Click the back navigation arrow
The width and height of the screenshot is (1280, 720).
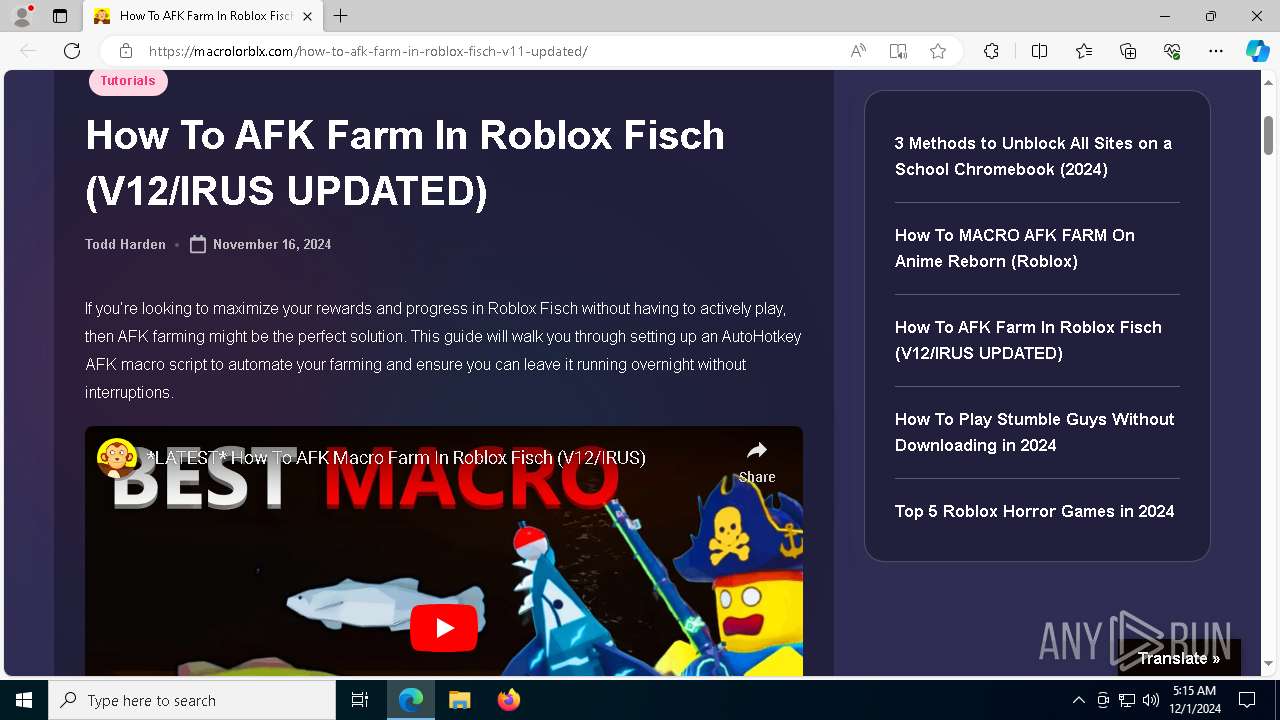(28, 51)
